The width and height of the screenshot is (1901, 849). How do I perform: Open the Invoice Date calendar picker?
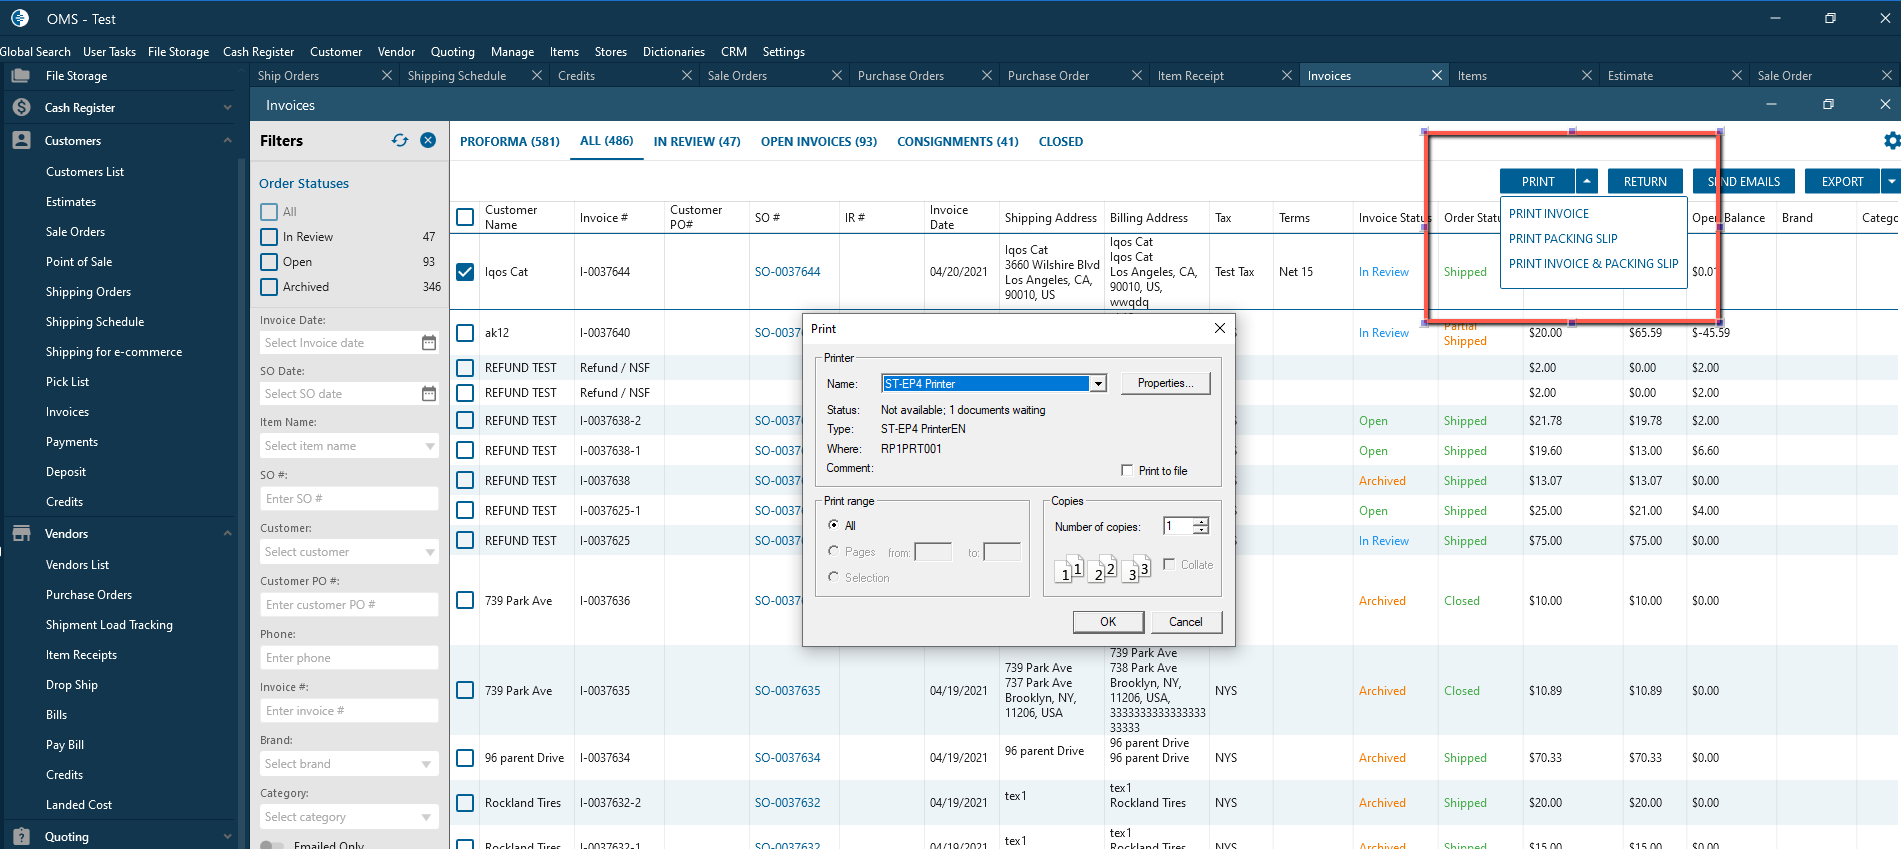click(x=429, y=343)
